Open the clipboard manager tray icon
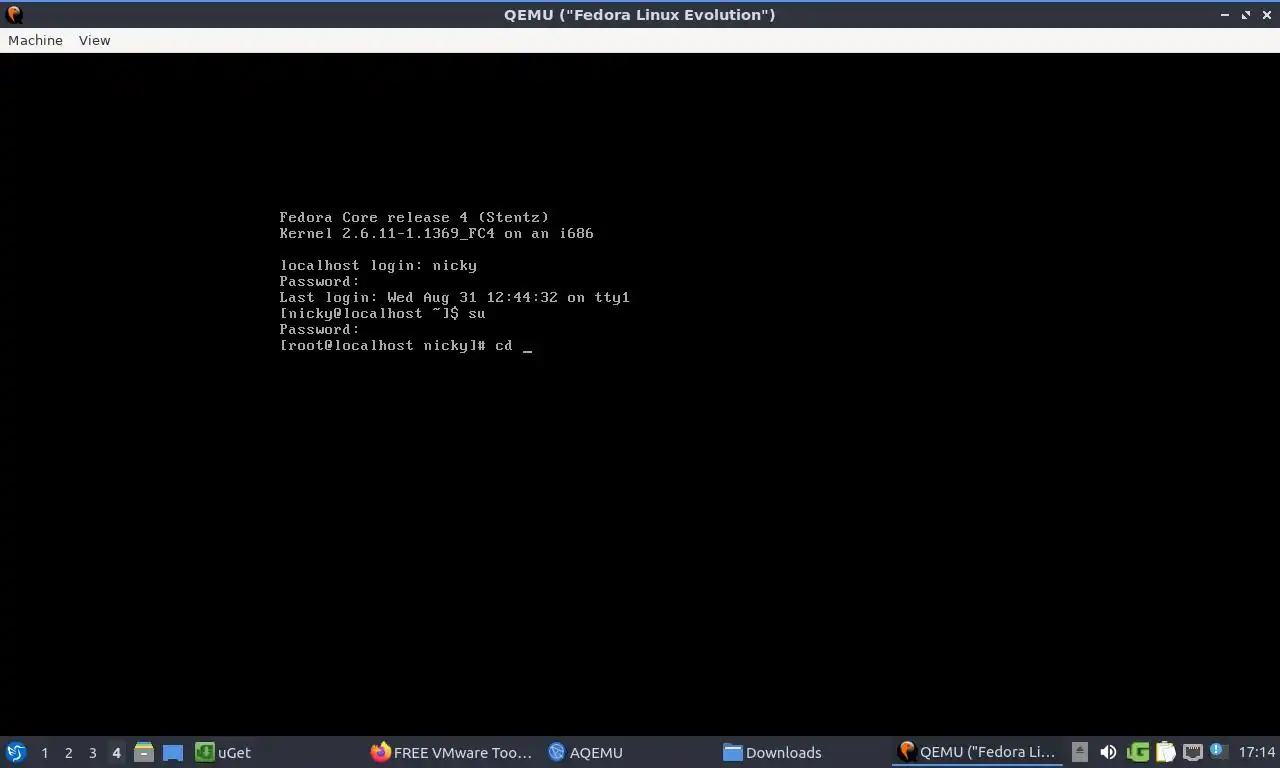The width and height of the screenshot is (1280, 768). [x=1165, y=752]
